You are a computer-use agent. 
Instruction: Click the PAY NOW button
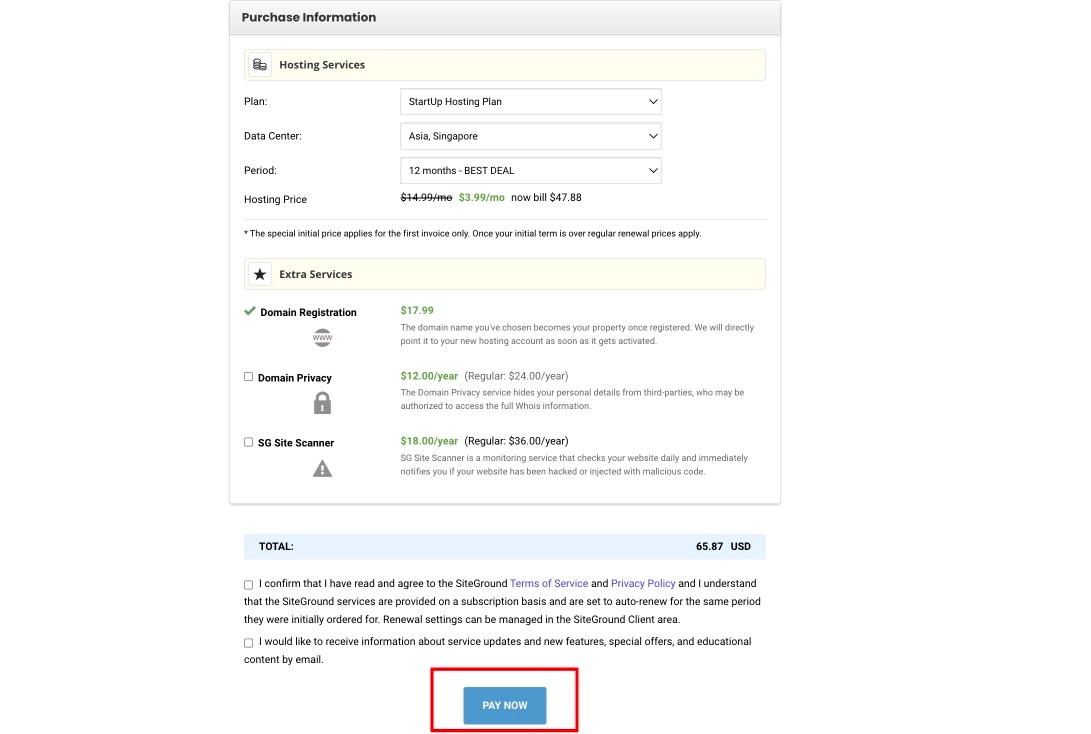(504, 705)
